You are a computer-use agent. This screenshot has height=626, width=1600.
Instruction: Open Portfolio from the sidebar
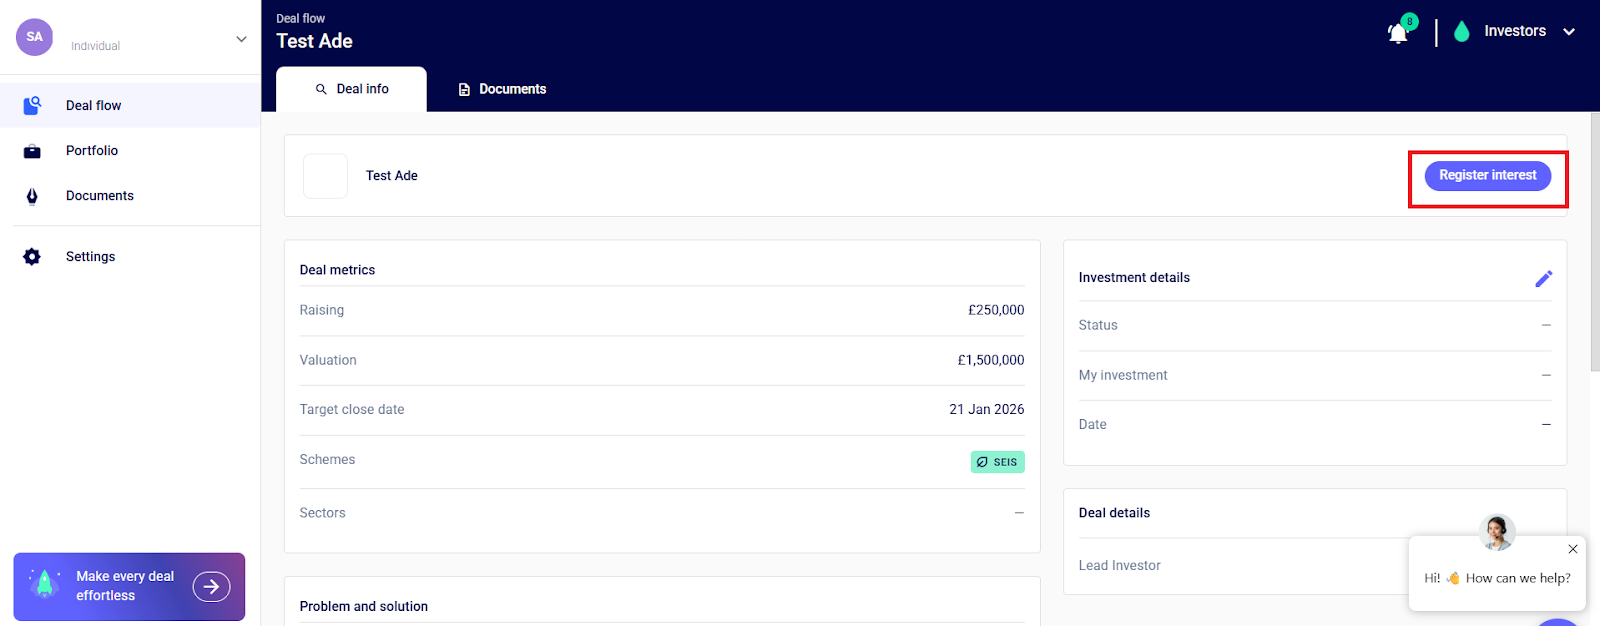tap(92, 151)
